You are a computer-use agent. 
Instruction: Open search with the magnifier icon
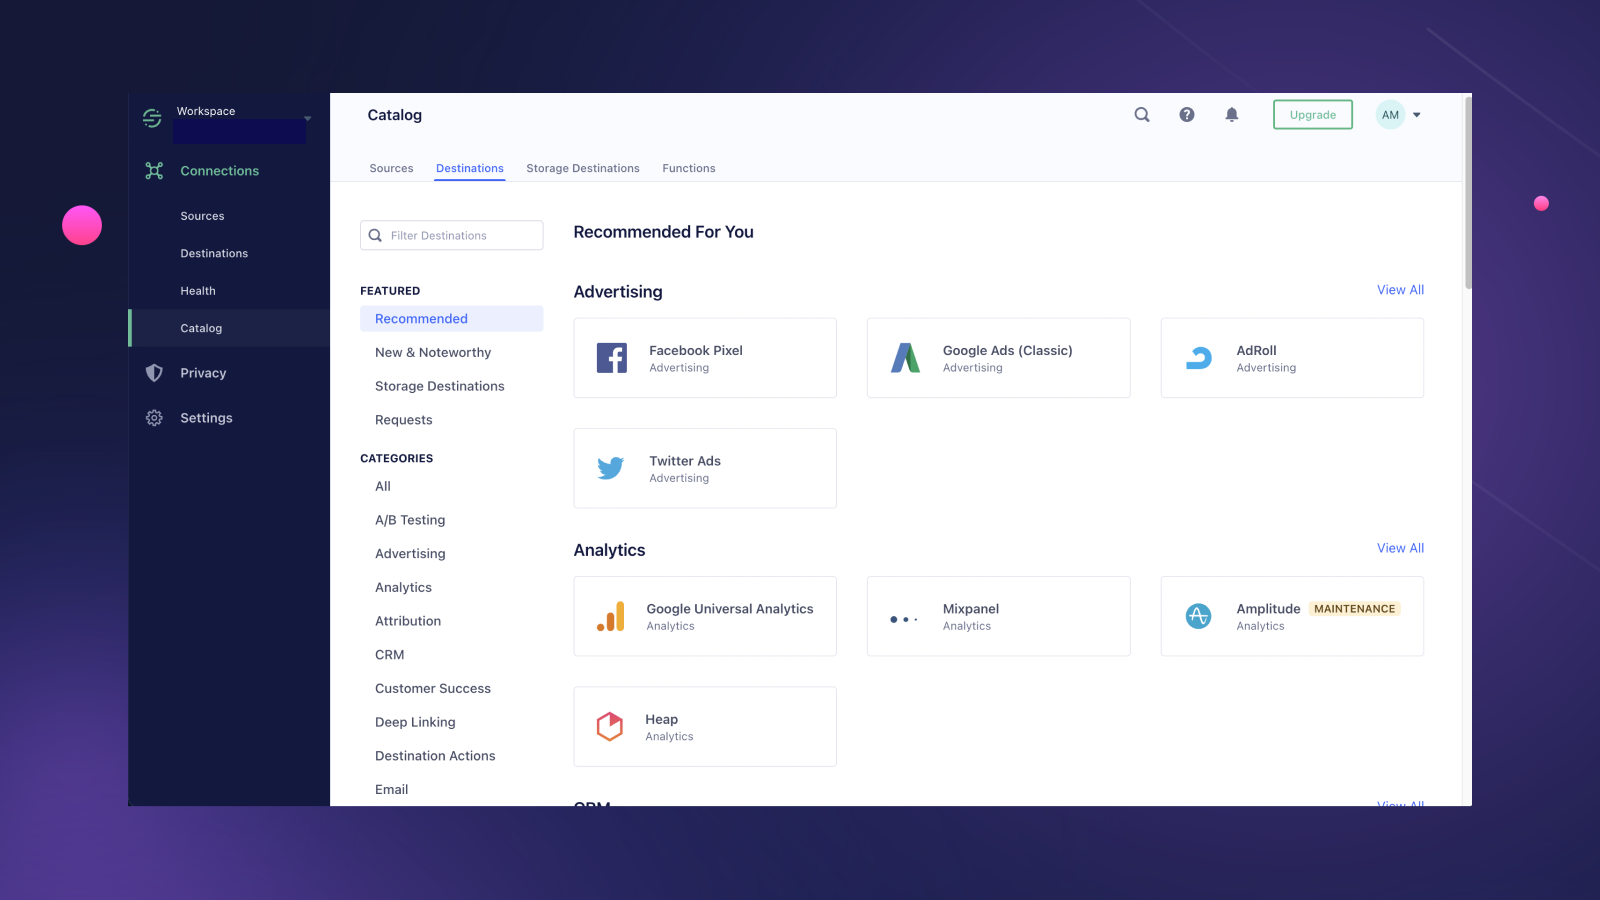click(1142, 115)
